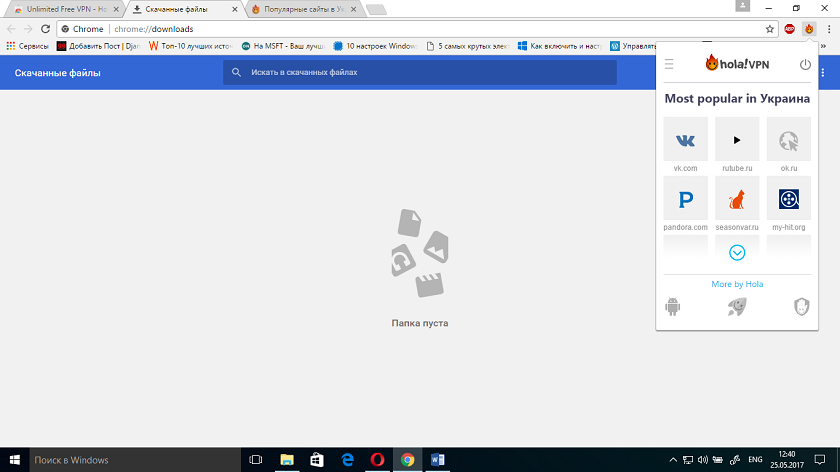Open the seasonvar.ru cat icon tile

(737, 199)
